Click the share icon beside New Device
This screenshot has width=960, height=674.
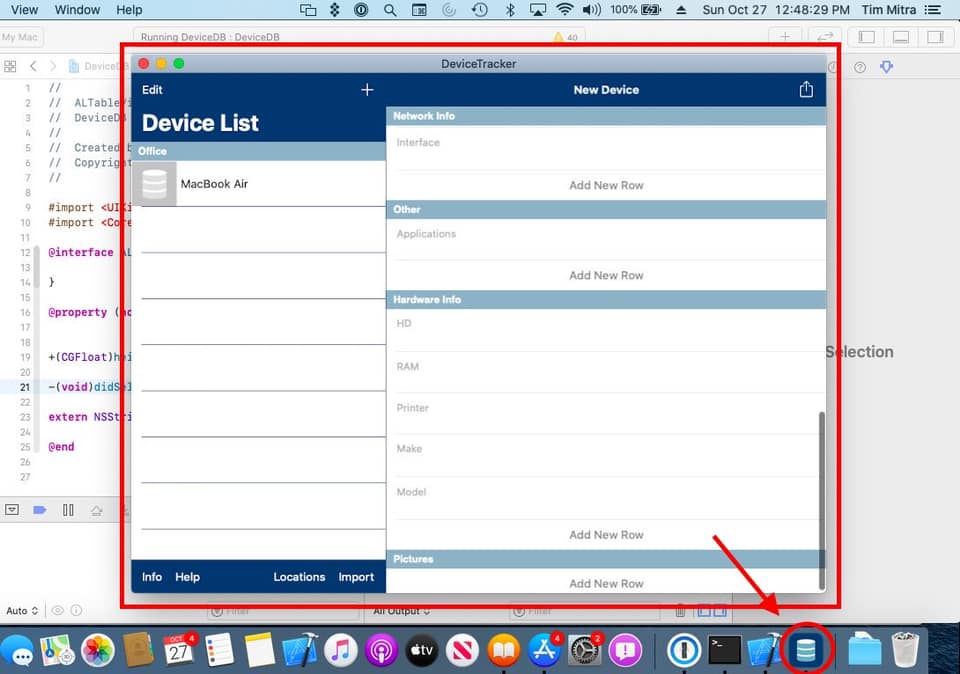pyautogui.click(x=806, y=90)
